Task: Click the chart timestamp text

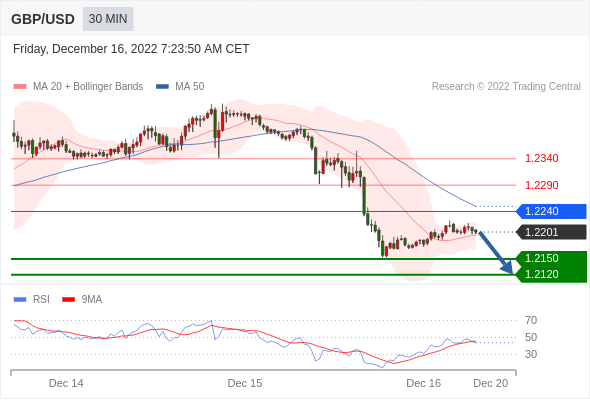Action: point(131,49)
